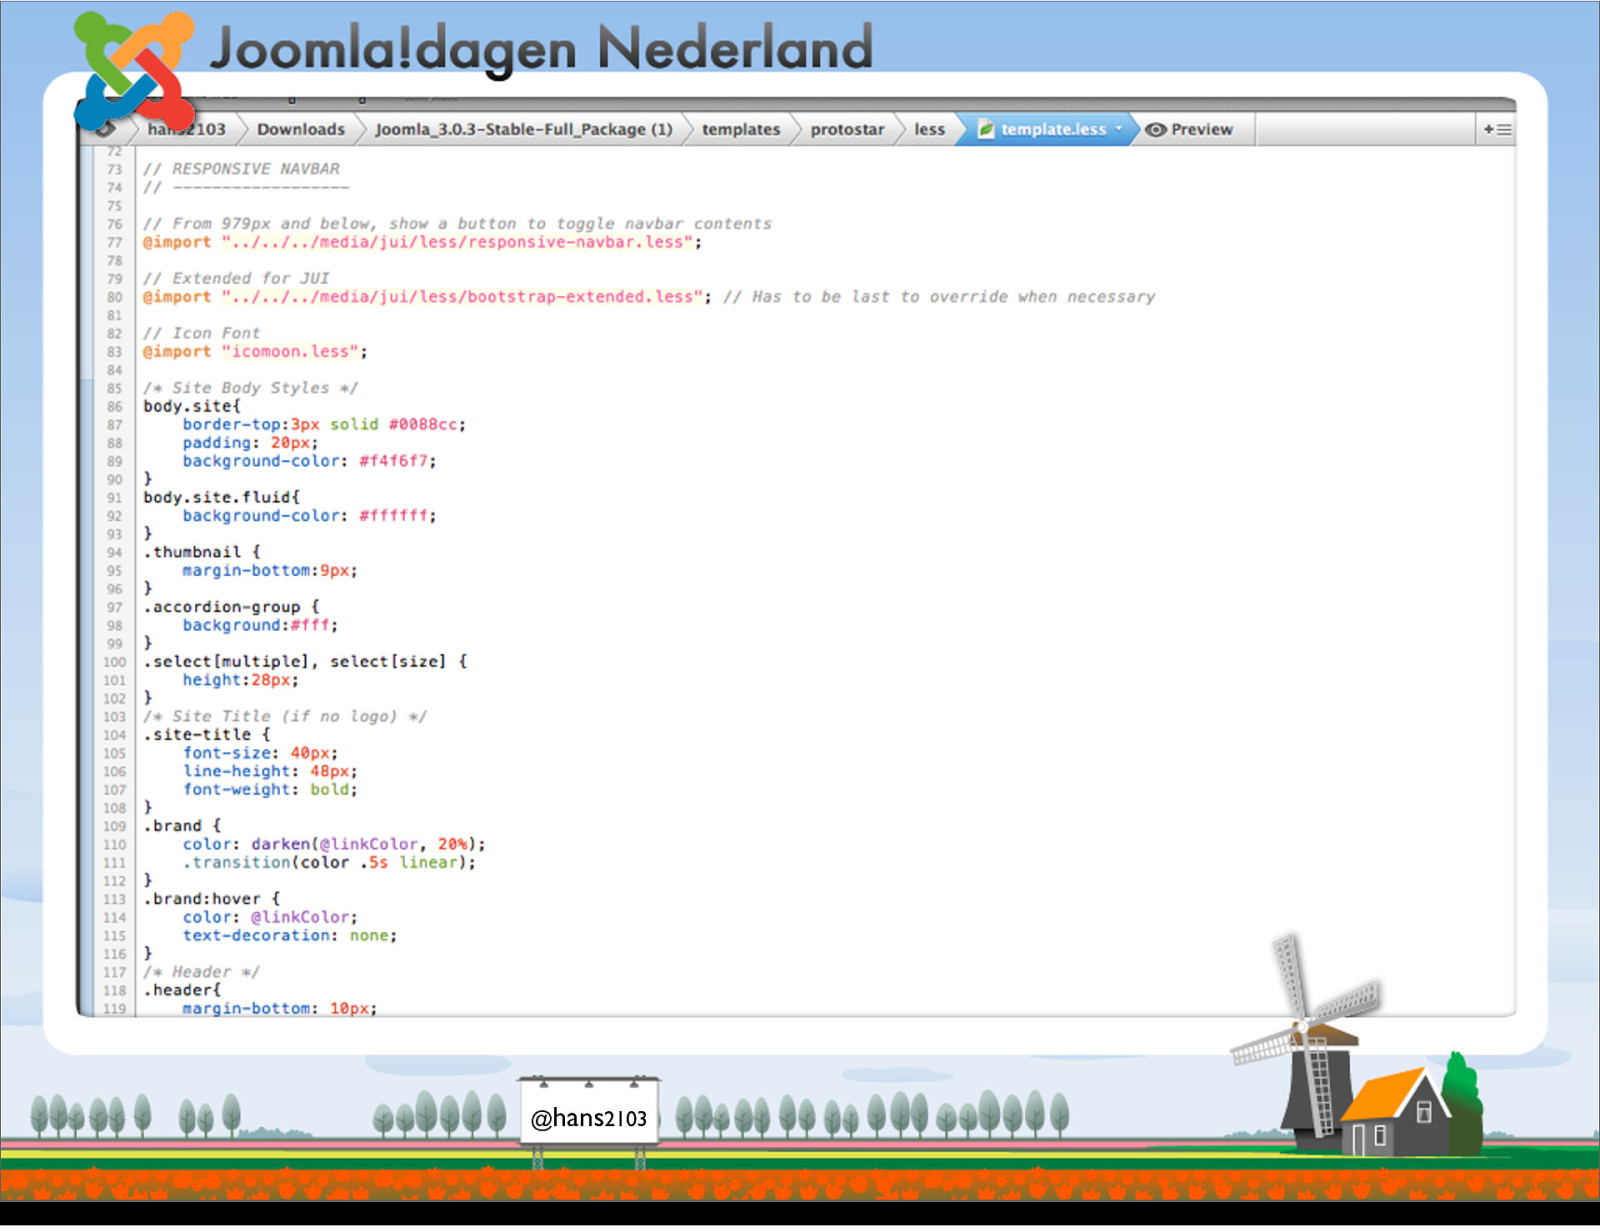Click the text-decoration: none declaration
The image size is (1600, 1232).
tap(290, 936)
